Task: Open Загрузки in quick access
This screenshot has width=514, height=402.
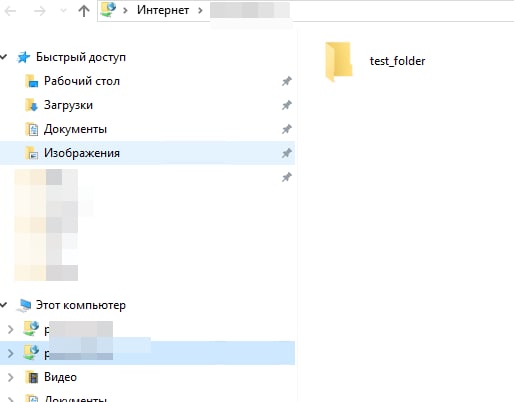Action: pyautogui.click(x=68, y=105)
